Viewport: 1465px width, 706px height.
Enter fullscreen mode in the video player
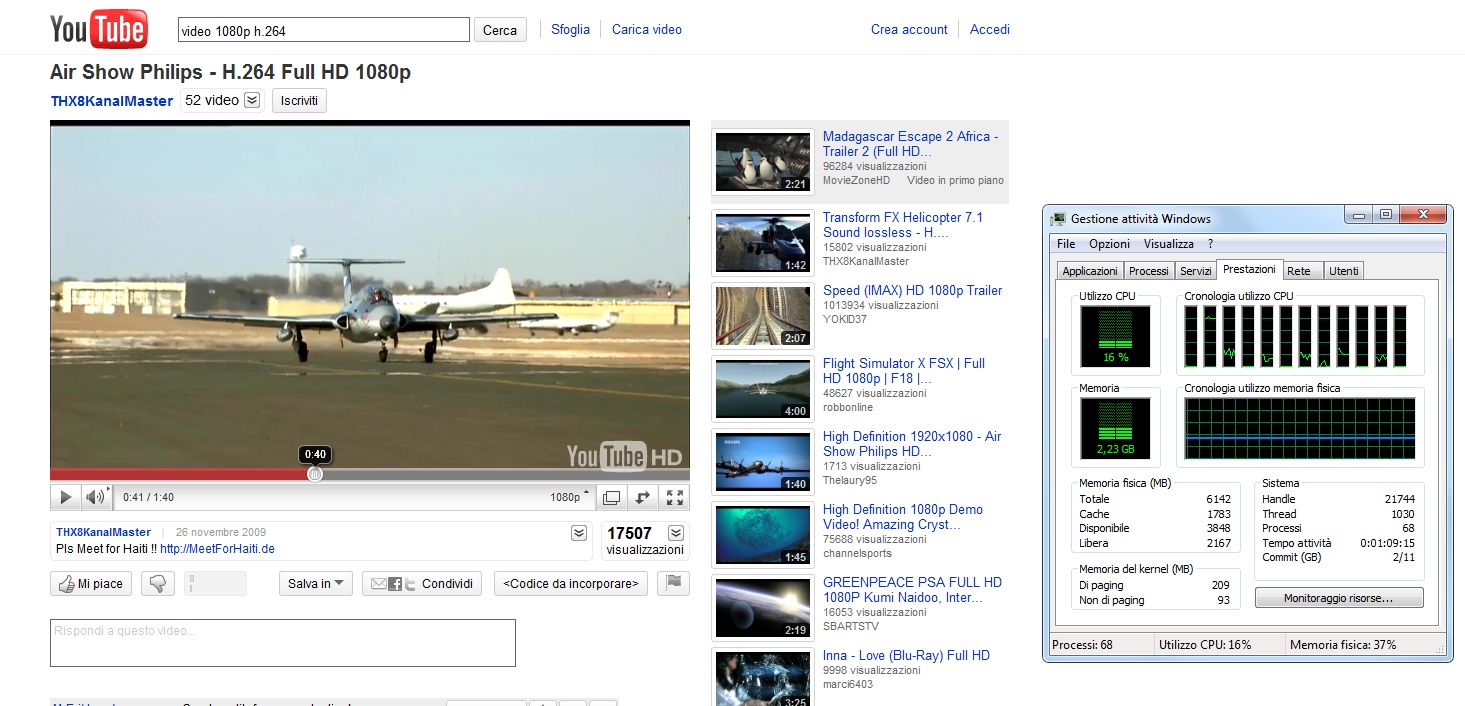(x=675, y=497)
